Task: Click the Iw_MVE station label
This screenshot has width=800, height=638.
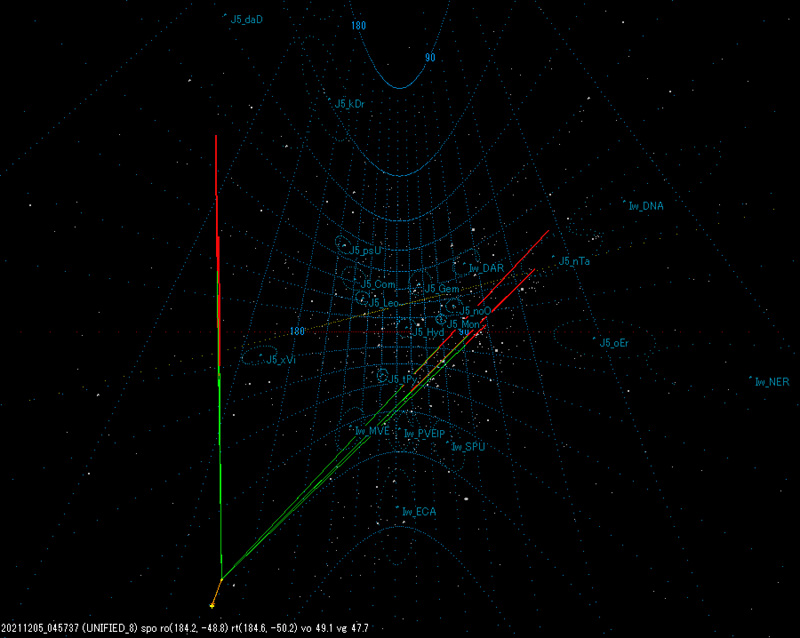Action: tap(370, 432)
